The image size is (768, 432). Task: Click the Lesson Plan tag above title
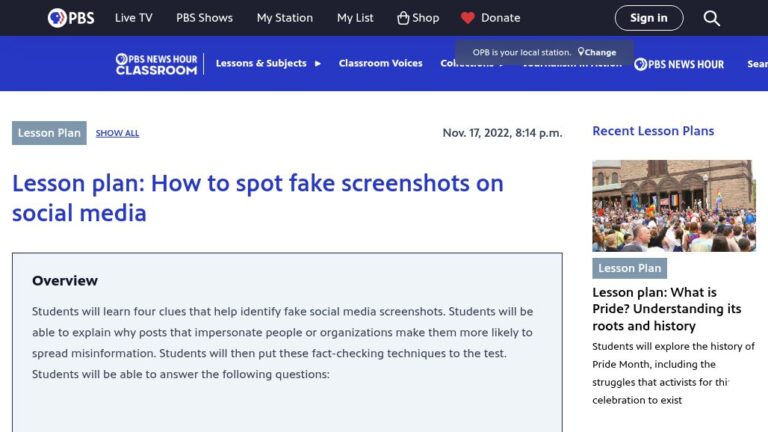coord(49,133)
